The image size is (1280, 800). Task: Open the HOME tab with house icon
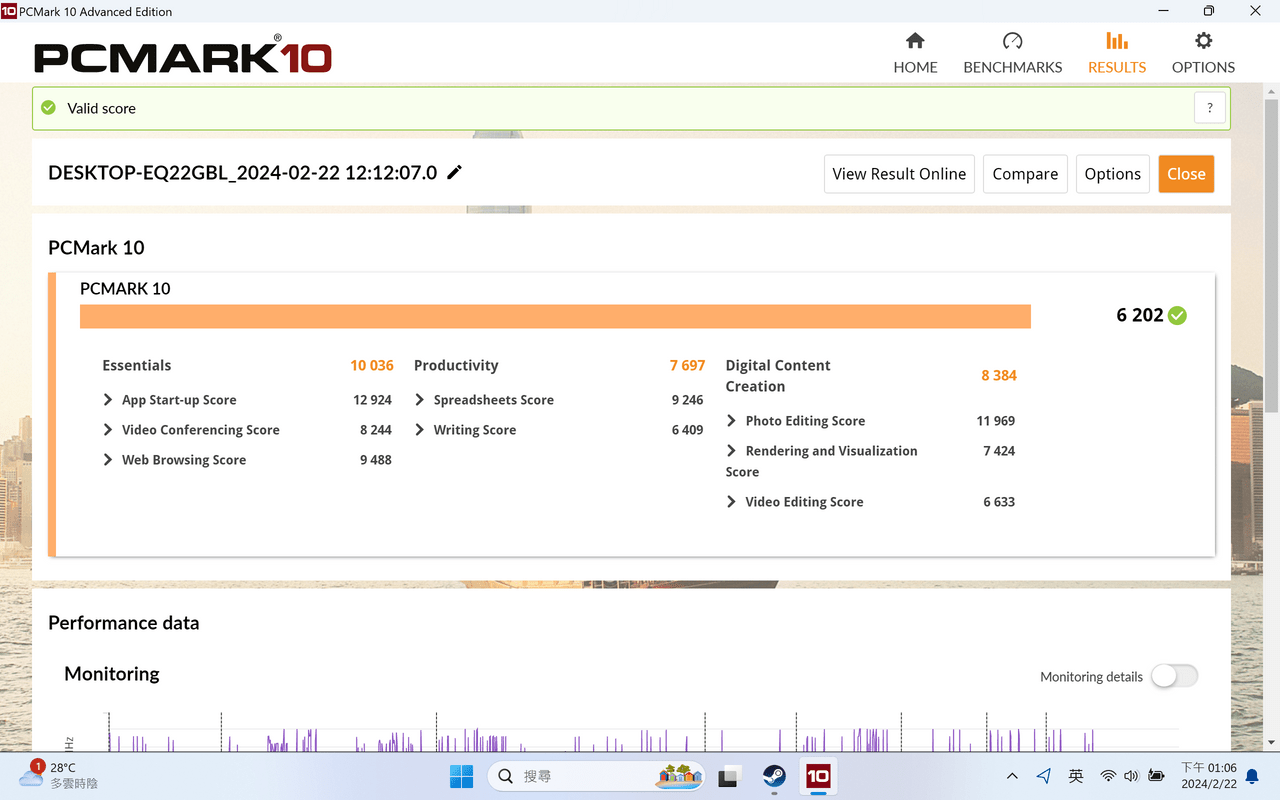[915, 53]
